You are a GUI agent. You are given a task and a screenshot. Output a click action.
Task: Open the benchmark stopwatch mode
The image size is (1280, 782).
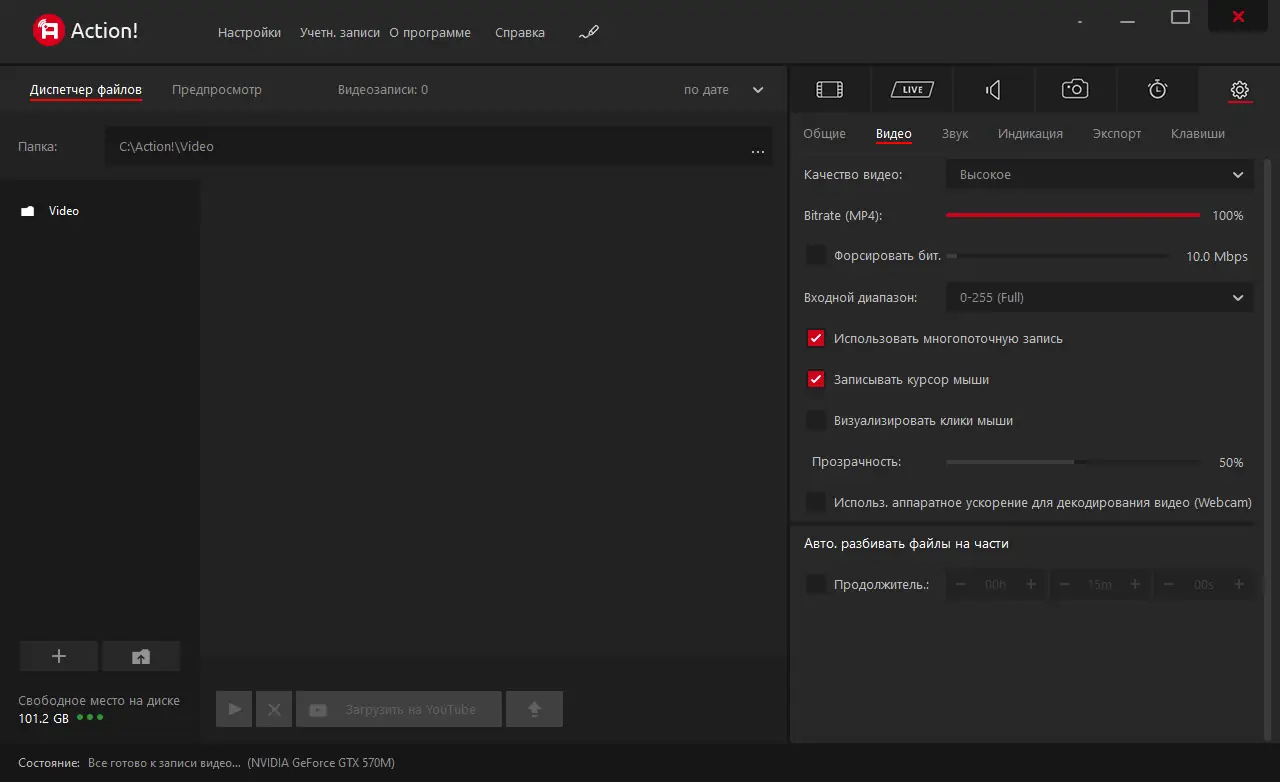coord(1157,90)
